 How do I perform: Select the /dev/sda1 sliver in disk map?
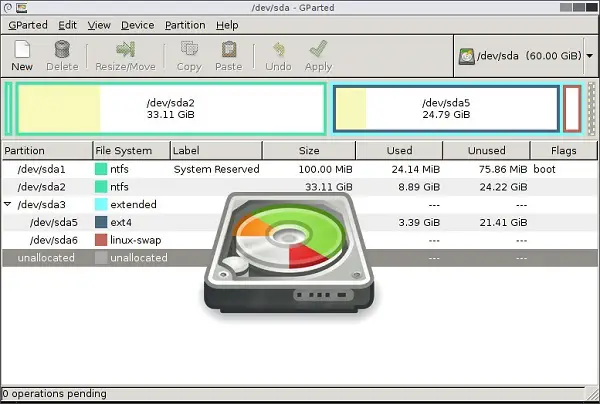[9, 109]
